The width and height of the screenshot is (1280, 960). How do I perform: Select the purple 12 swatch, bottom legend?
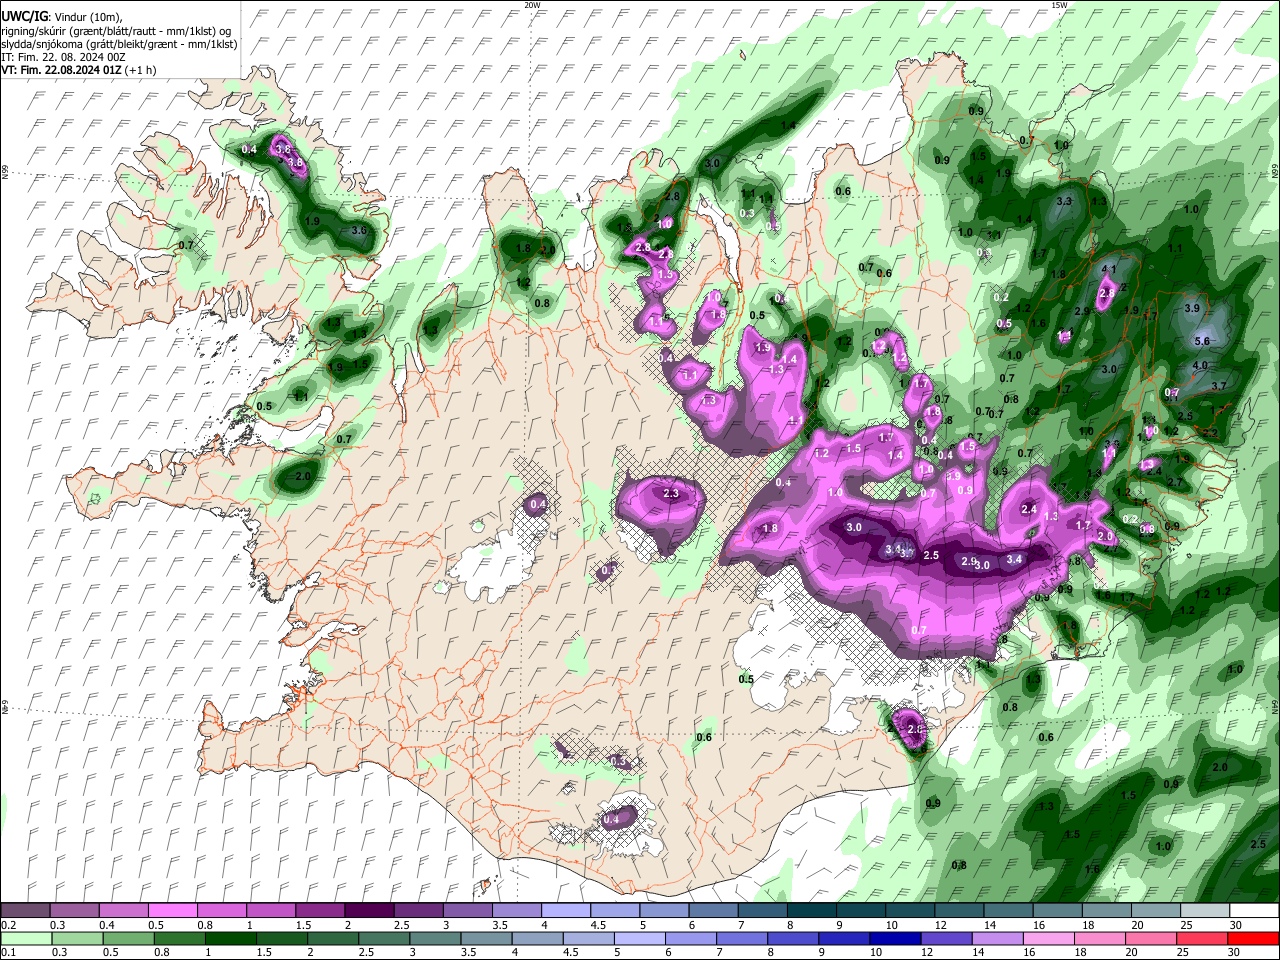coord(947,938)
